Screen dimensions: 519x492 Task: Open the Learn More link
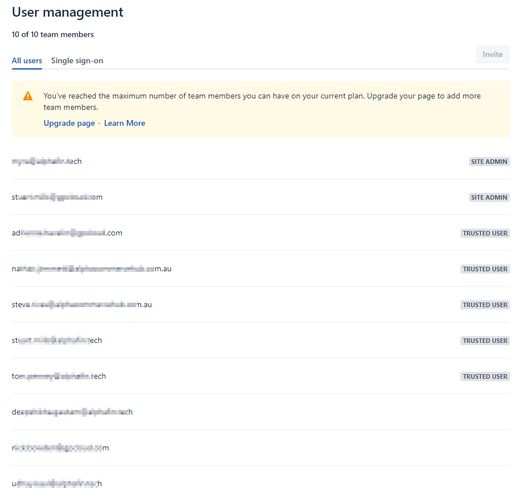[x=124, y=123]
